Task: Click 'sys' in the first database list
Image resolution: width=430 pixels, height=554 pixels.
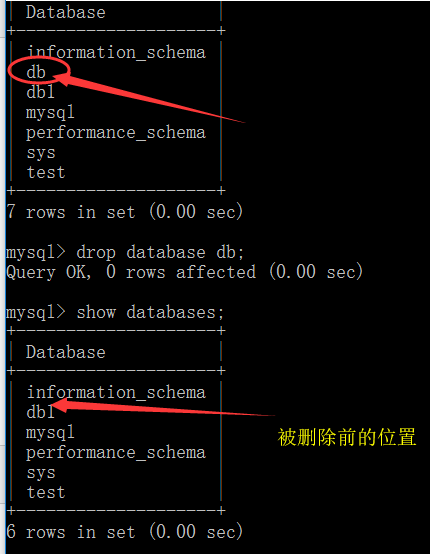Action: click(41, 153)
